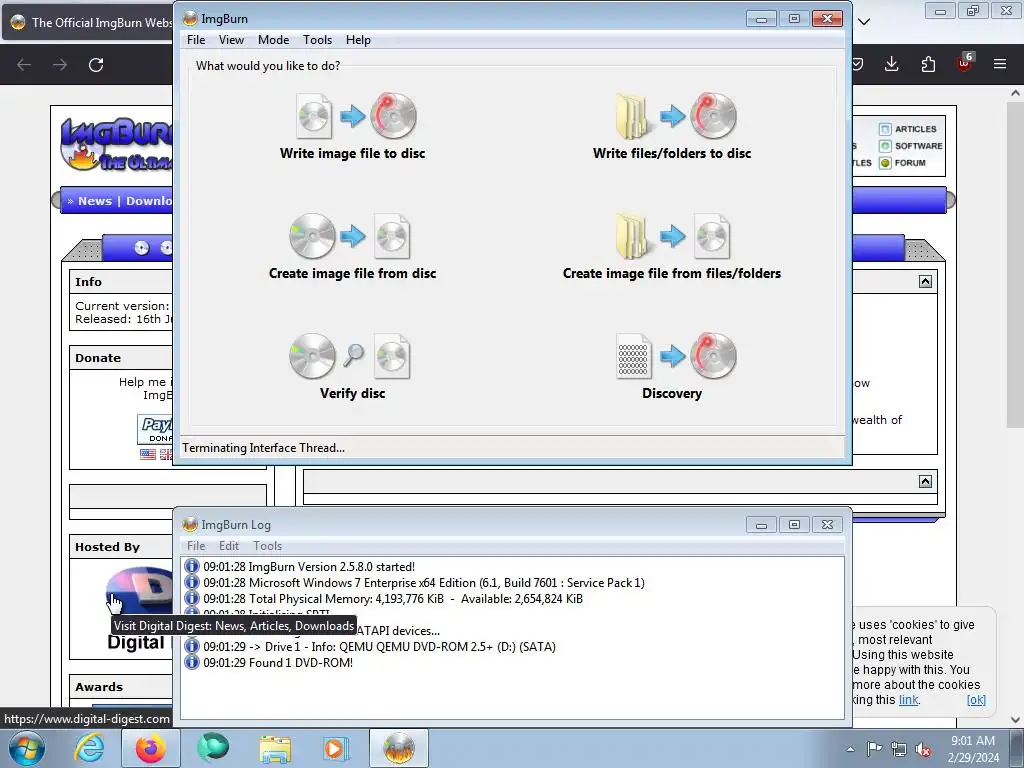Open the Edit menu in ImgBurn Log
Viewport: 1024px width, 768px height.
(229, 546)
